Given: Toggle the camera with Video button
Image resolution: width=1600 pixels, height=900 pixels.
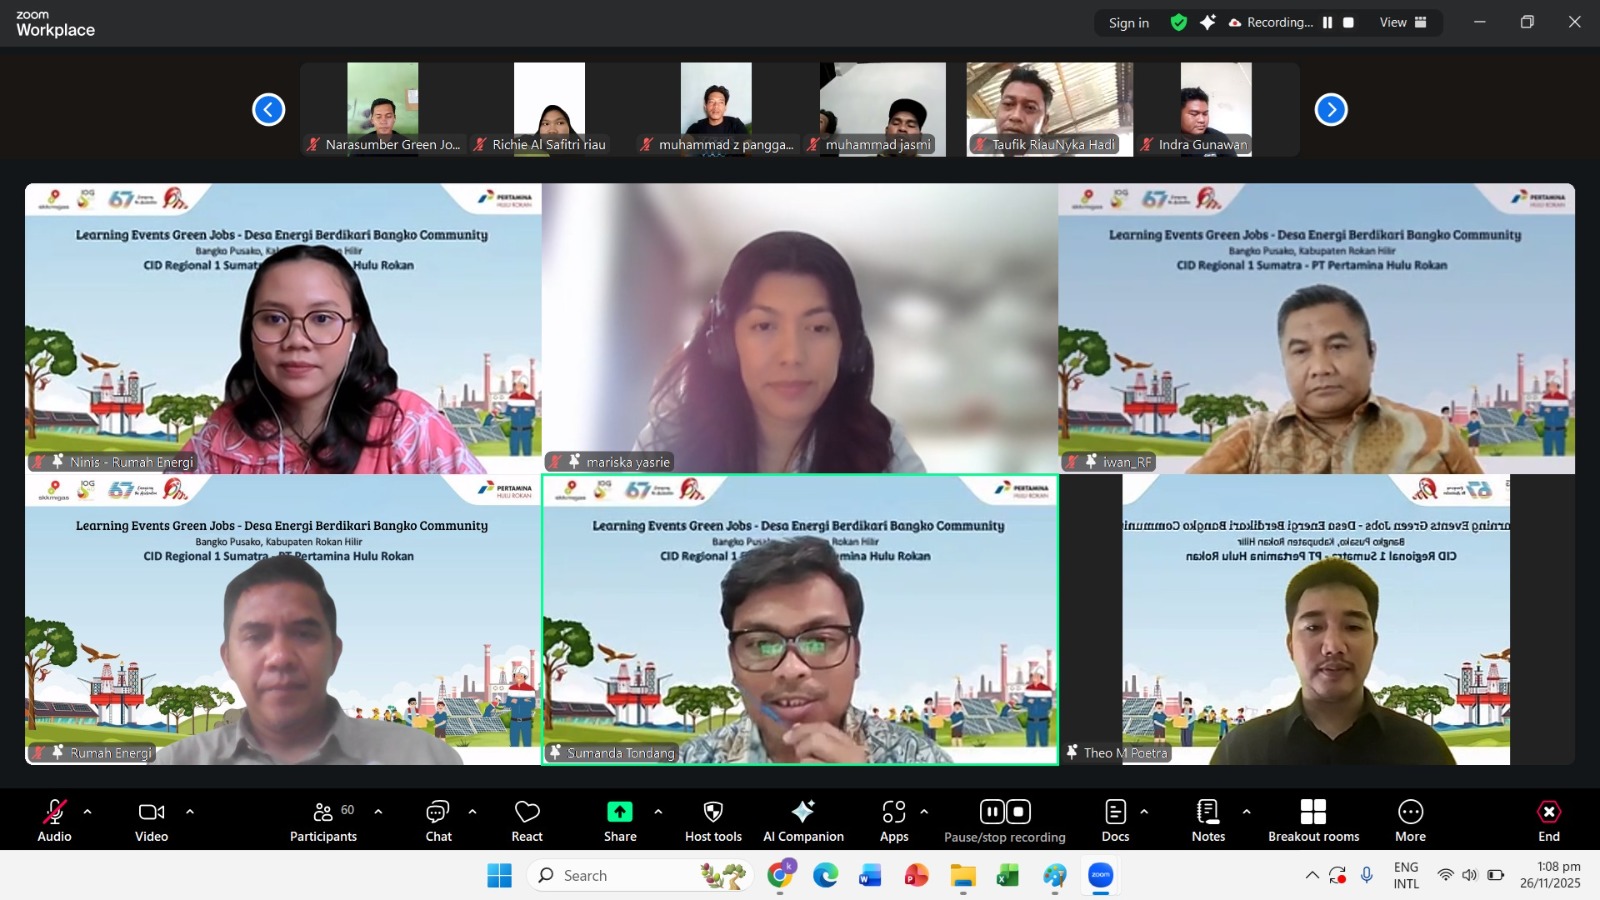Looking at the screenshot, I should (x=151, y=820).
